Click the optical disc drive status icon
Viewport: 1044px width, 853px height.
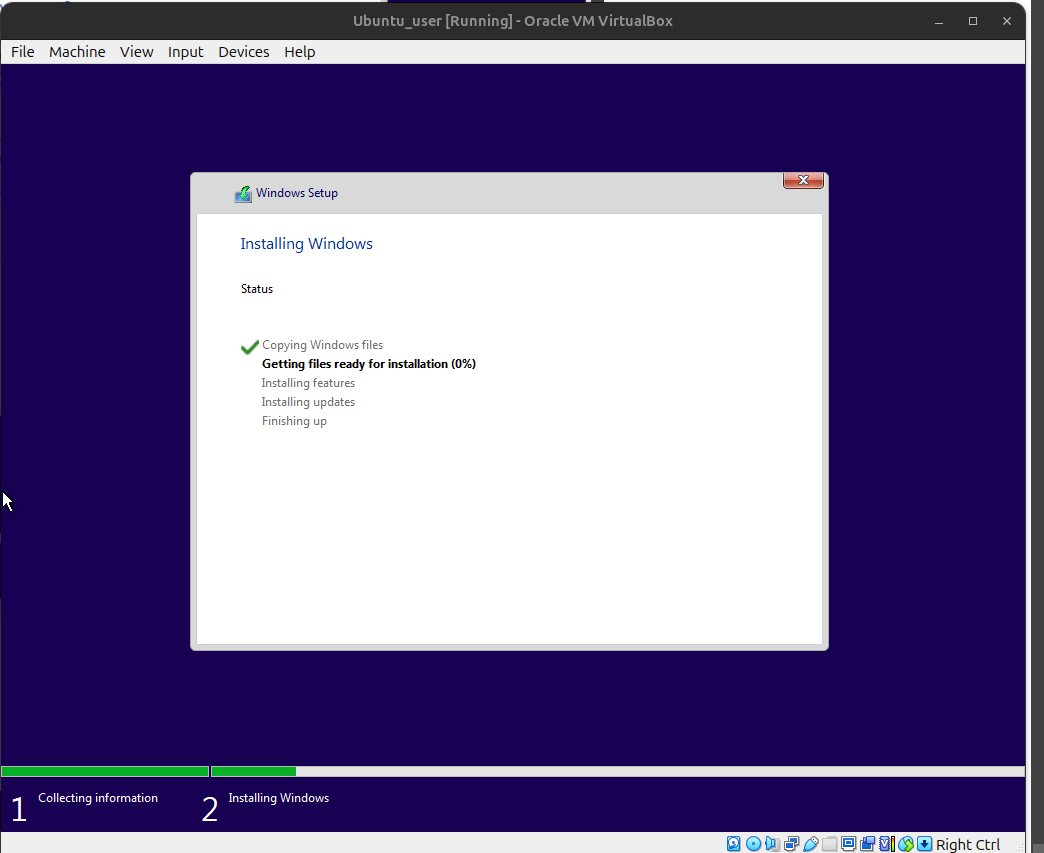click(753, 844)
